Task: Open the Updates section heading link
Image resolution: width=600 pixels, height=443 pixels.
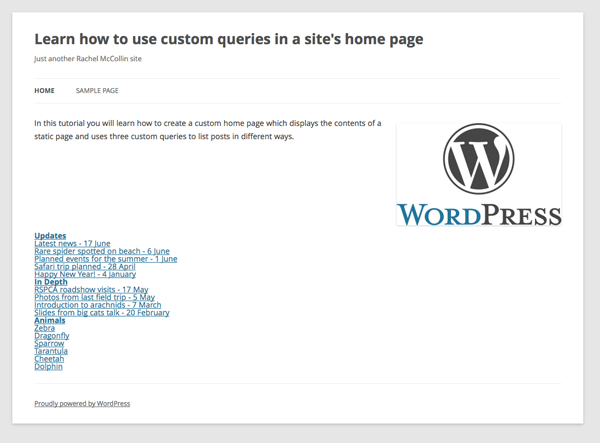Action: (x=50, y=236)
